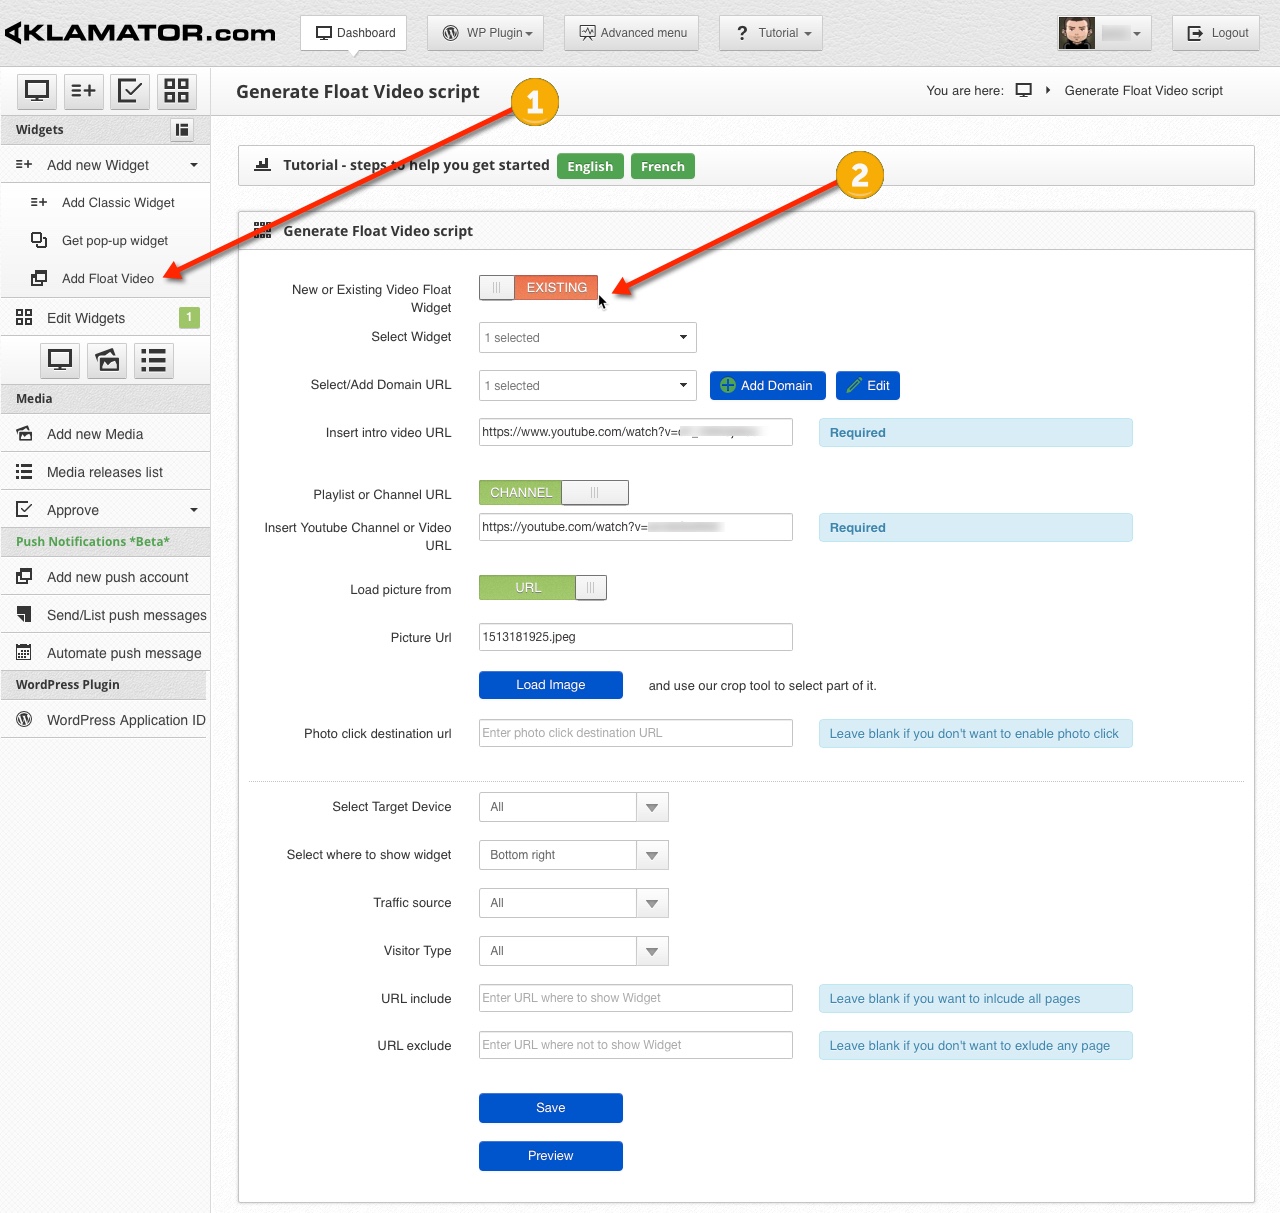
Task: Open the Select/Add Domain URL dropdown
Action: (588, 386)
